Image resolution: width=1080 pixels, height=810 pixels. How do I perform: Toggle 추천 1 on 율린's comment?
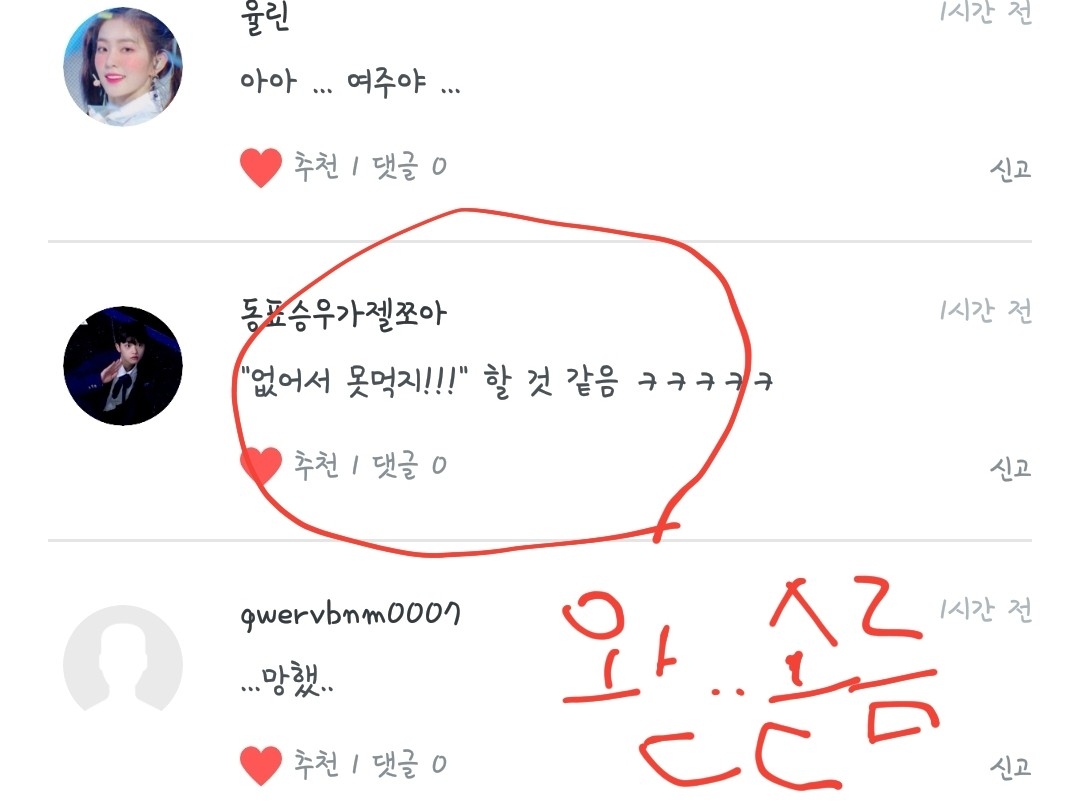[x=326, y=166]
